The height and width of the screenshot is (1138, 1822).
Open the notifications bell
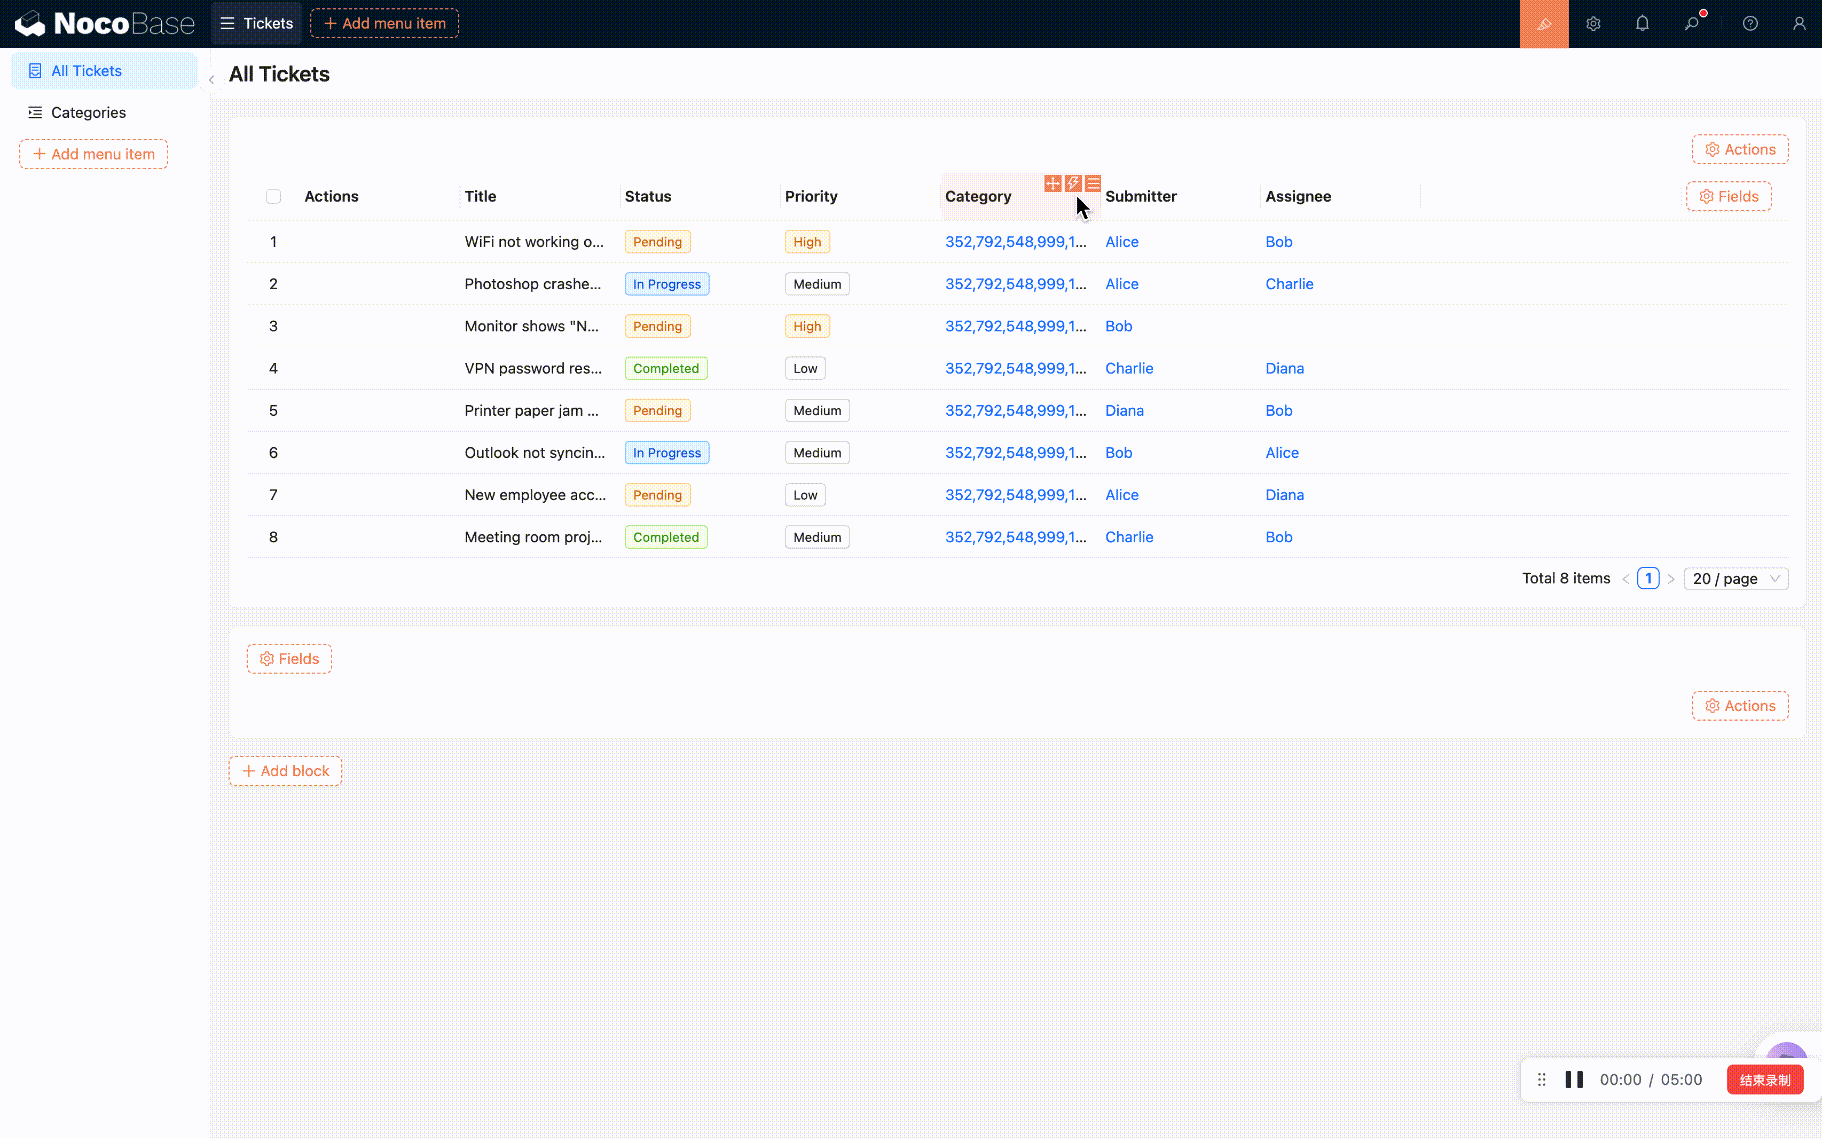click(1642, 24)
